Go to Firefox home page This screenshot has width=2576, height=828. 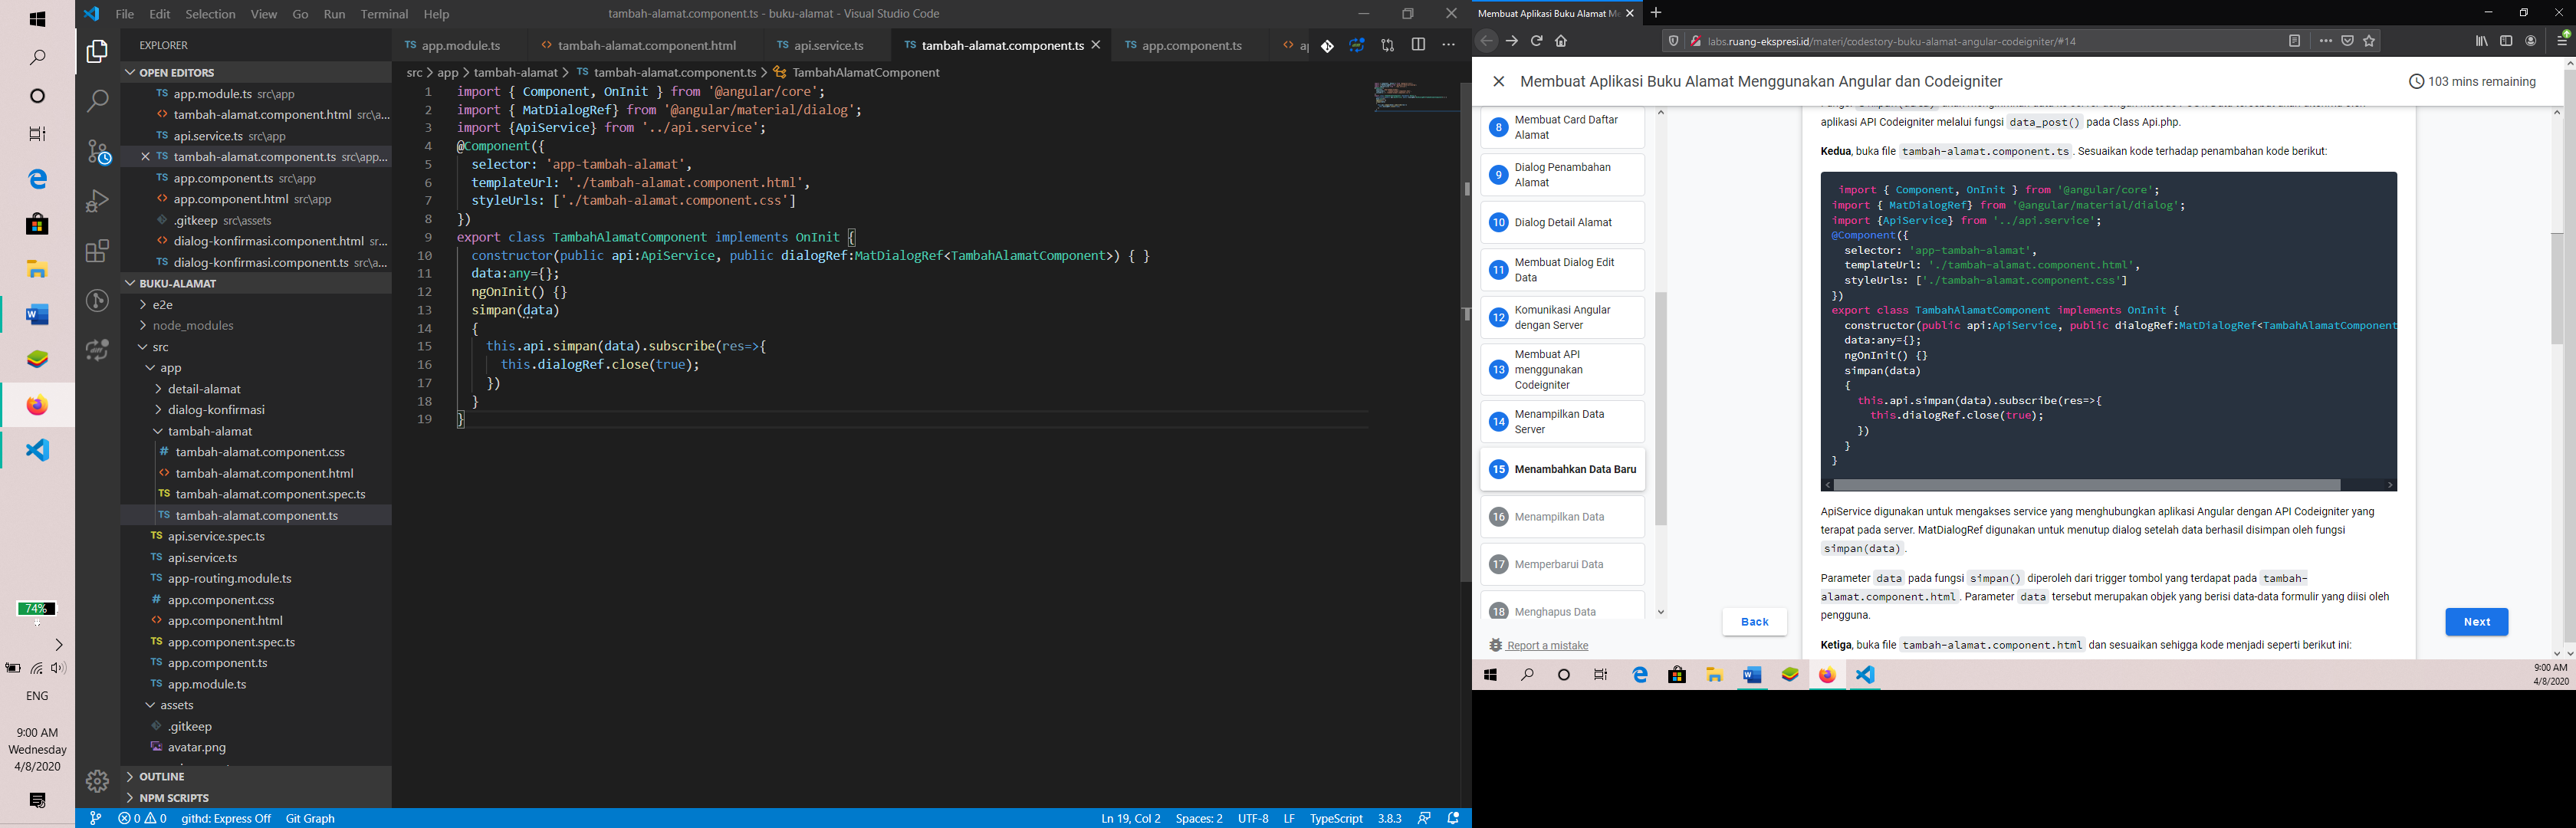tap(1561, 41)
